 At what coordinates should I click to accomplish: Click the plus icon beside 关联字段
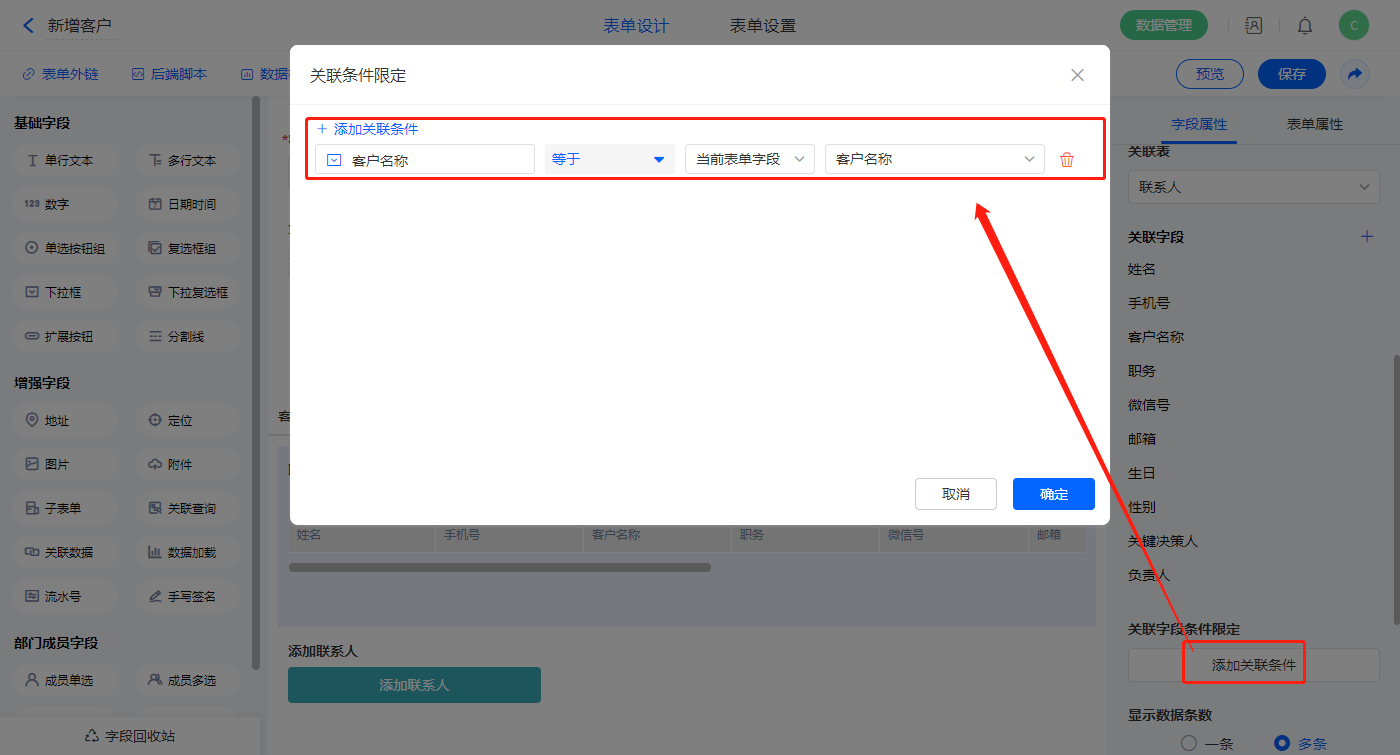pos(1367,237)
